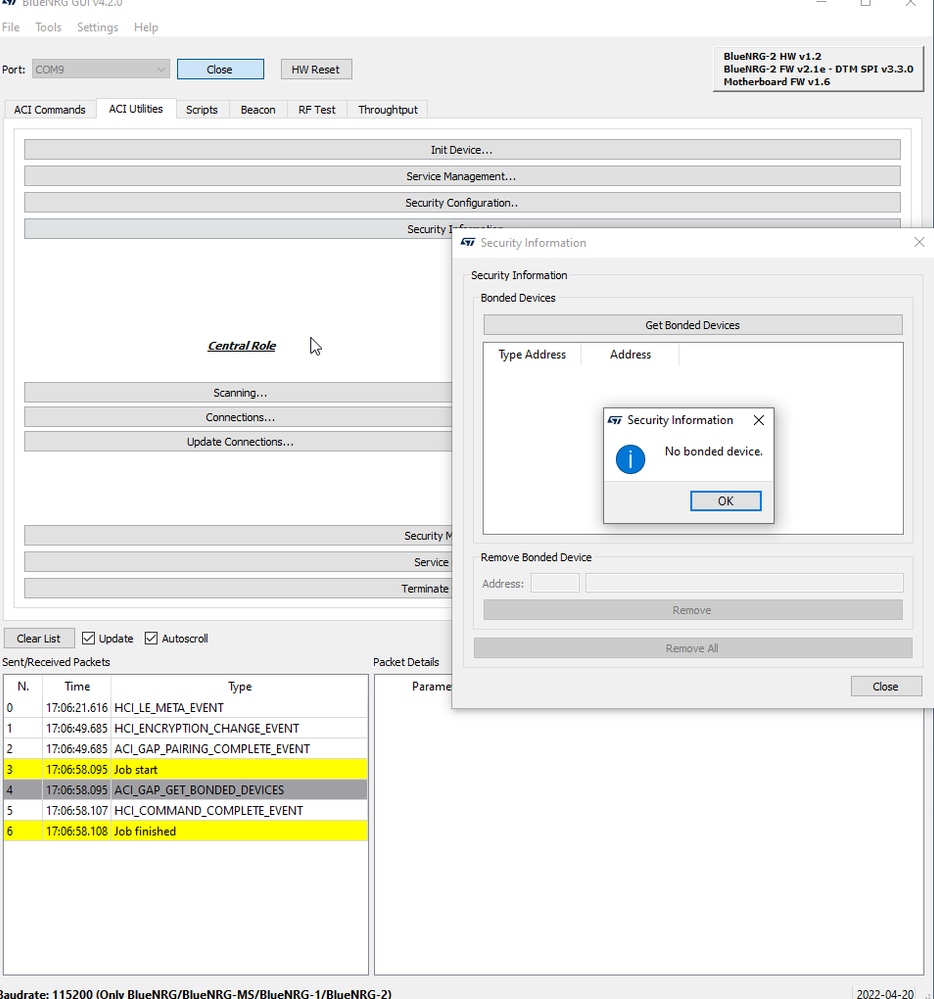The width and height of the screenshot is (934, 999).
Task: Click Close button at bottom of Security Information dialog
Action: (x=886, y=687)
